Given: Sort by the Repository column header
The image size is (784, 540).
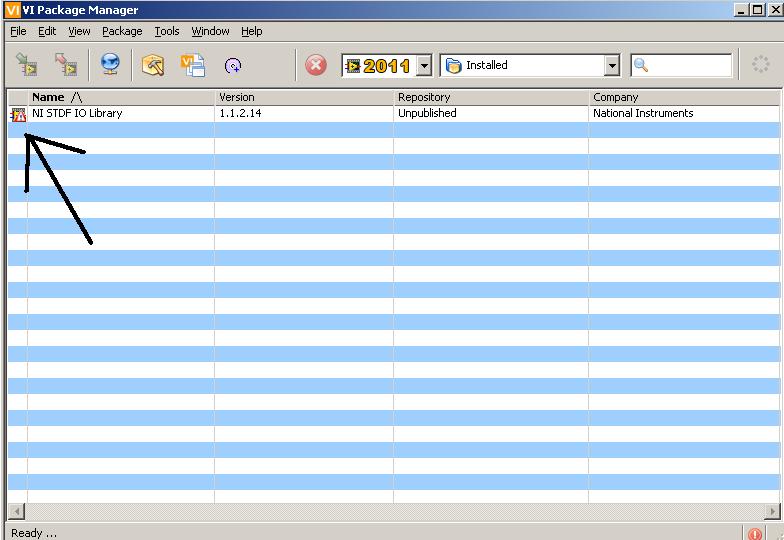Looking at the screenshot, I should 491,97.
